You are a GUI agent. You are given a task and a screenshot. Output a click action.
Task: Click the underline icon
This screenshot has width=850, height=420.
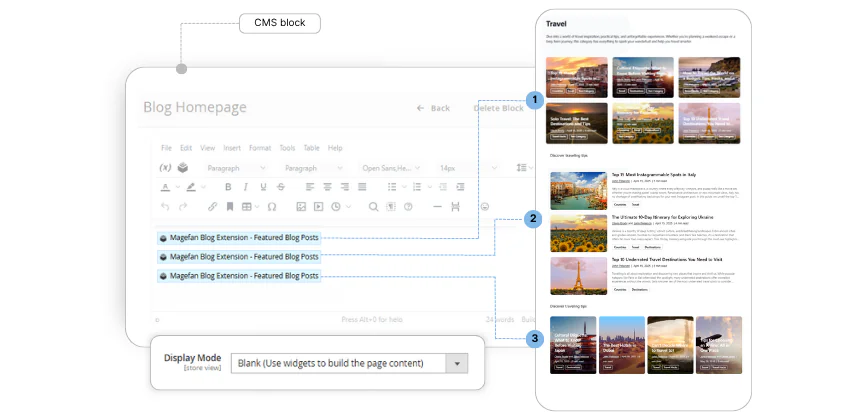(x=263, y=187)
